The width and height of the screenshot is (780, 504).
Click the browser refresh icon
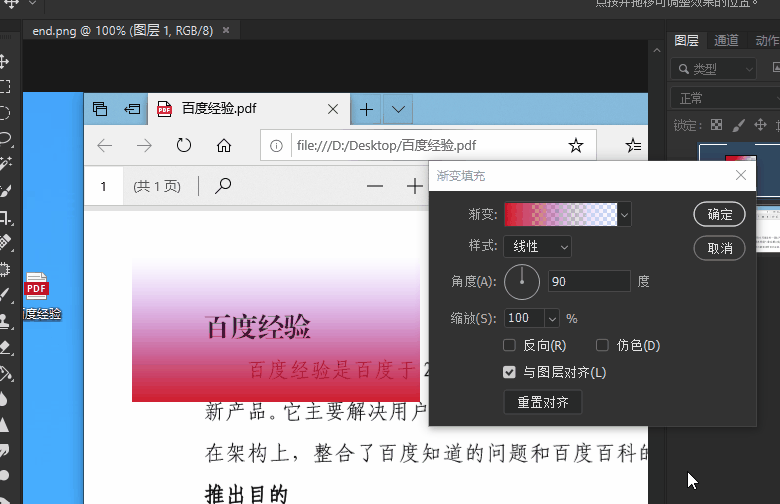point(184,145)
